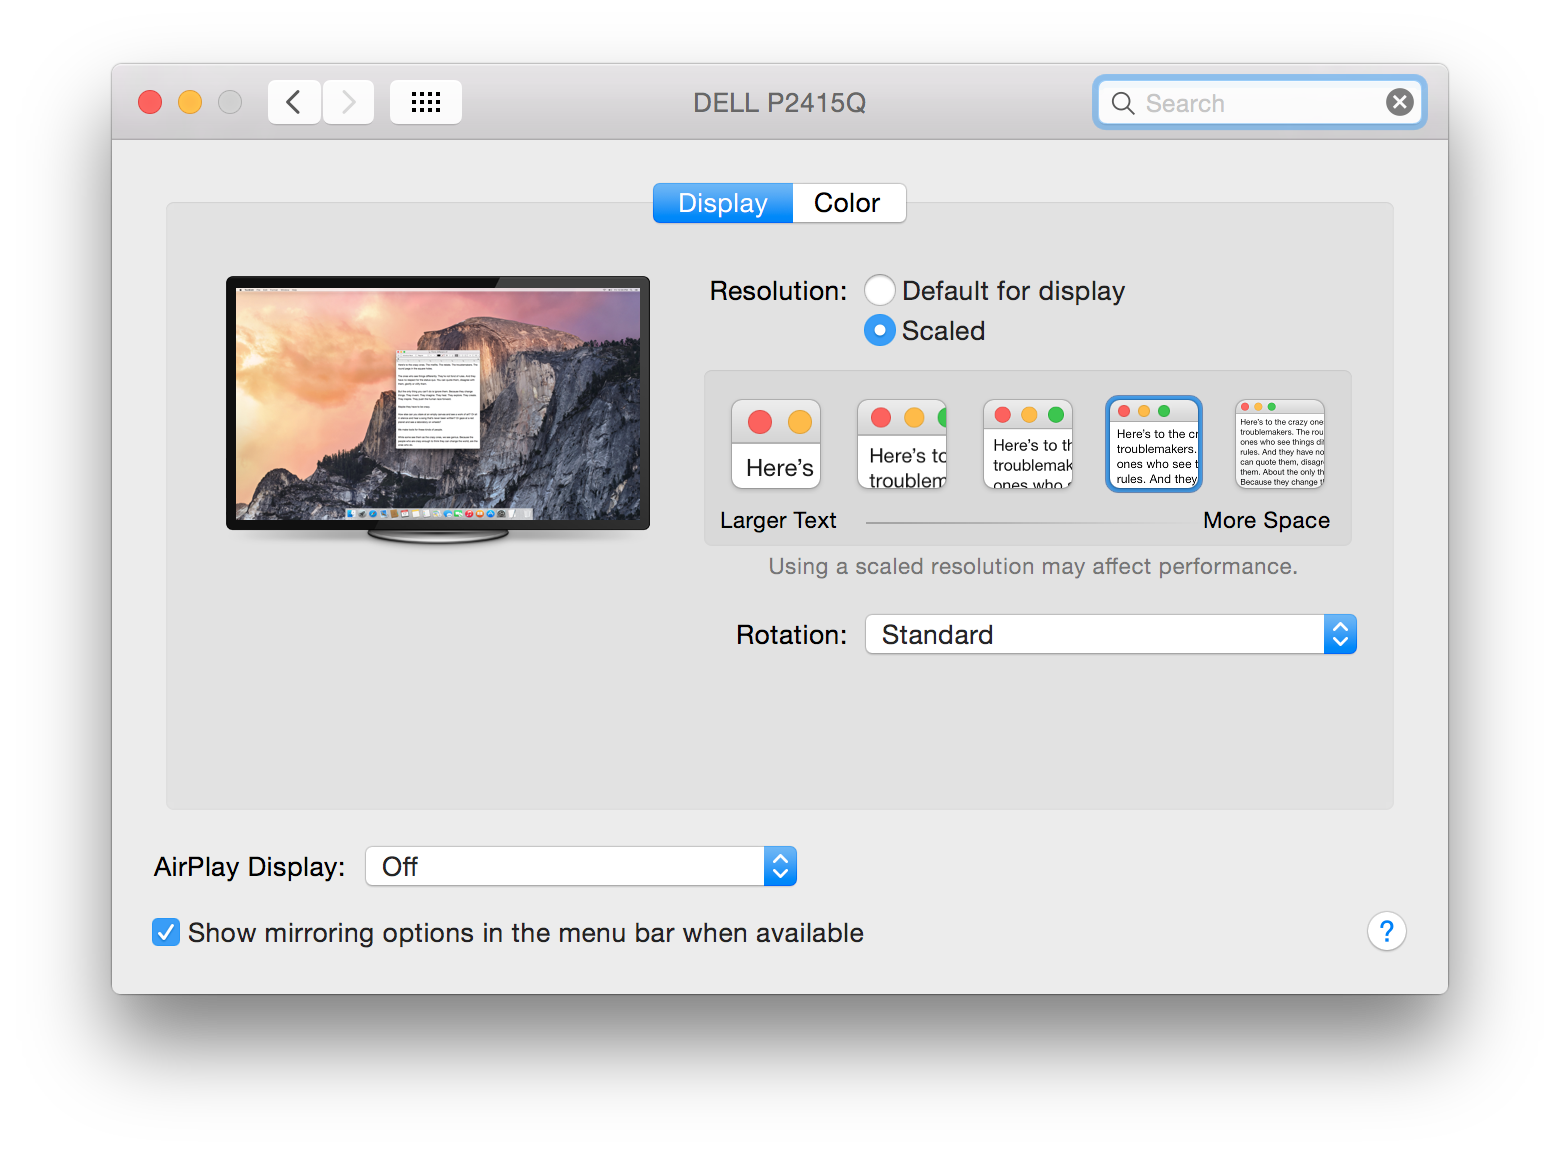This screenshot has height=1154, width=1560.
Task: Click in the Search input field
Action: (x=1260, y=103)
